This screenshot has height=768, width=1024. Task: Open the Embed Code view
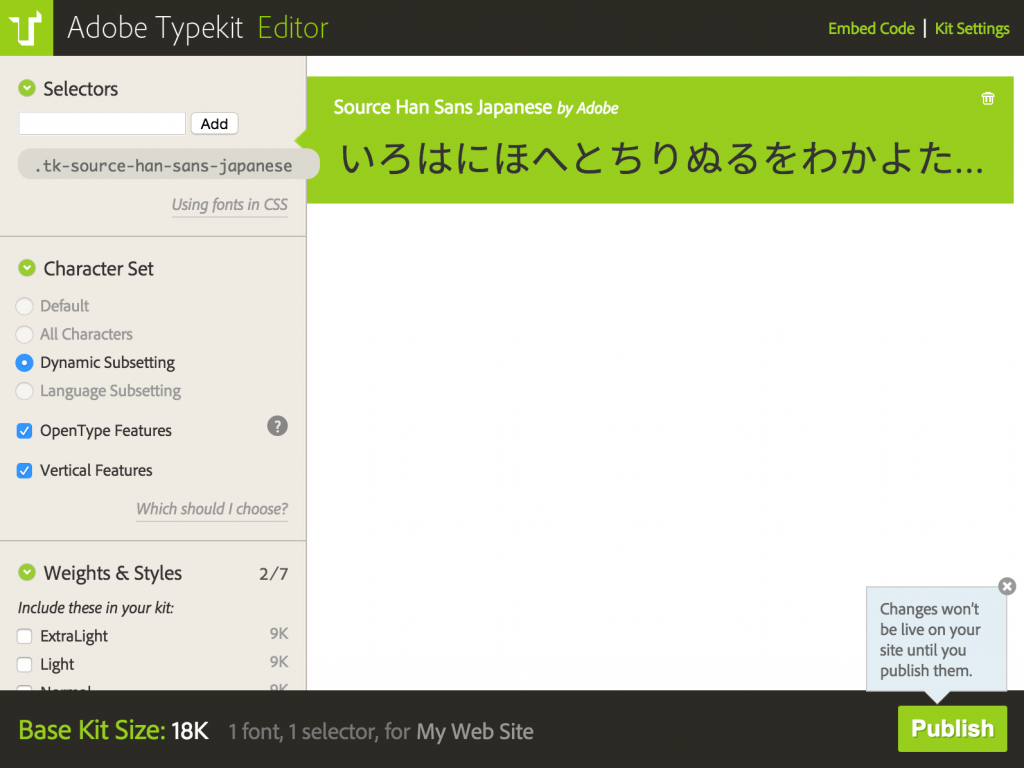pos(870,28)
